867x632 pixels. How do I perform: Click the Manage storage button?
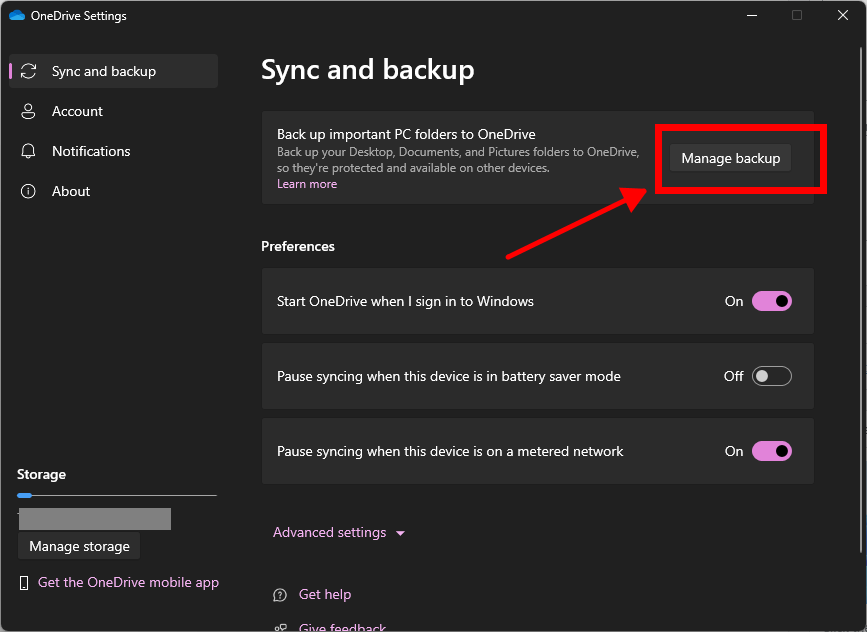(x=79, y=546)
